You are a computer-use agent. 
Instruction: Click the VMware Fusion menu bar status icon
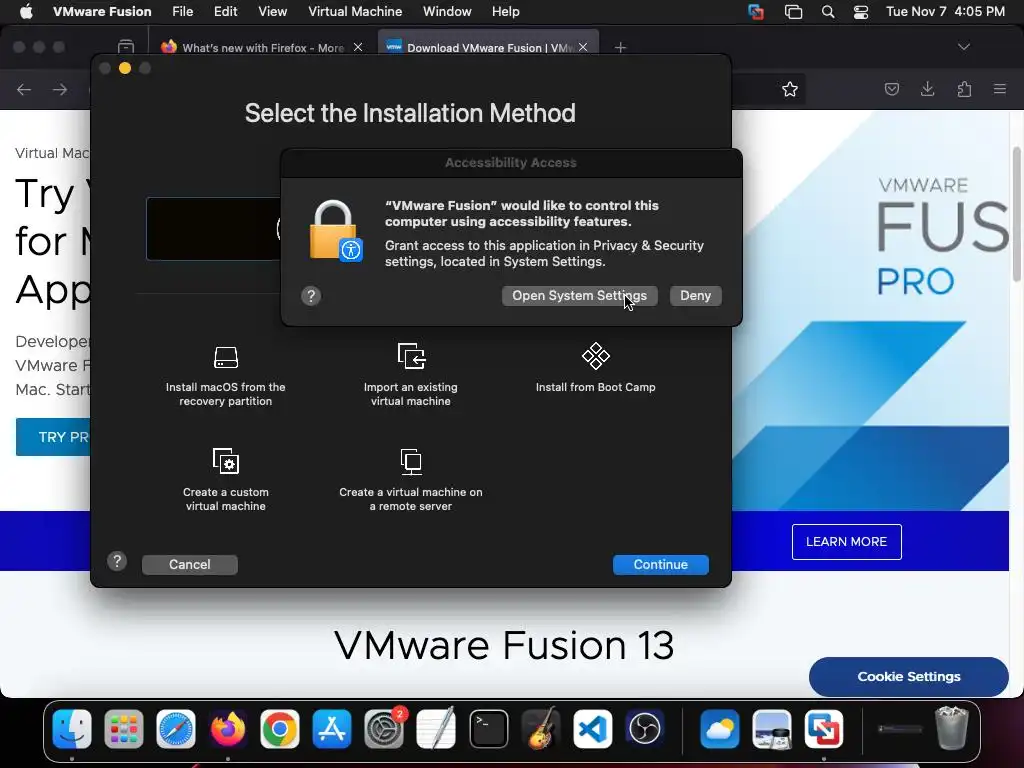coord(756,12)
